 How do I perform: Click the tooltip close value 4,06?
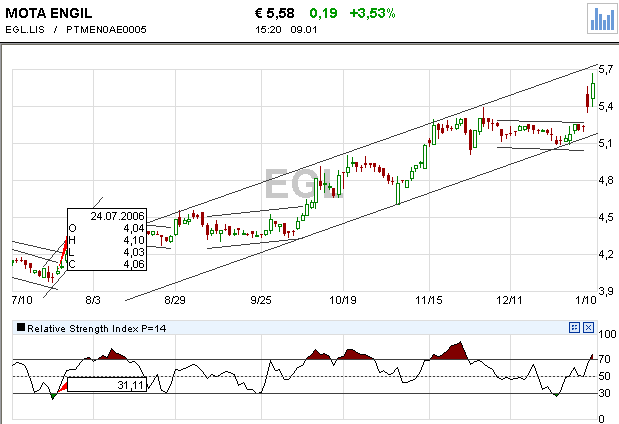click(134, 264)
